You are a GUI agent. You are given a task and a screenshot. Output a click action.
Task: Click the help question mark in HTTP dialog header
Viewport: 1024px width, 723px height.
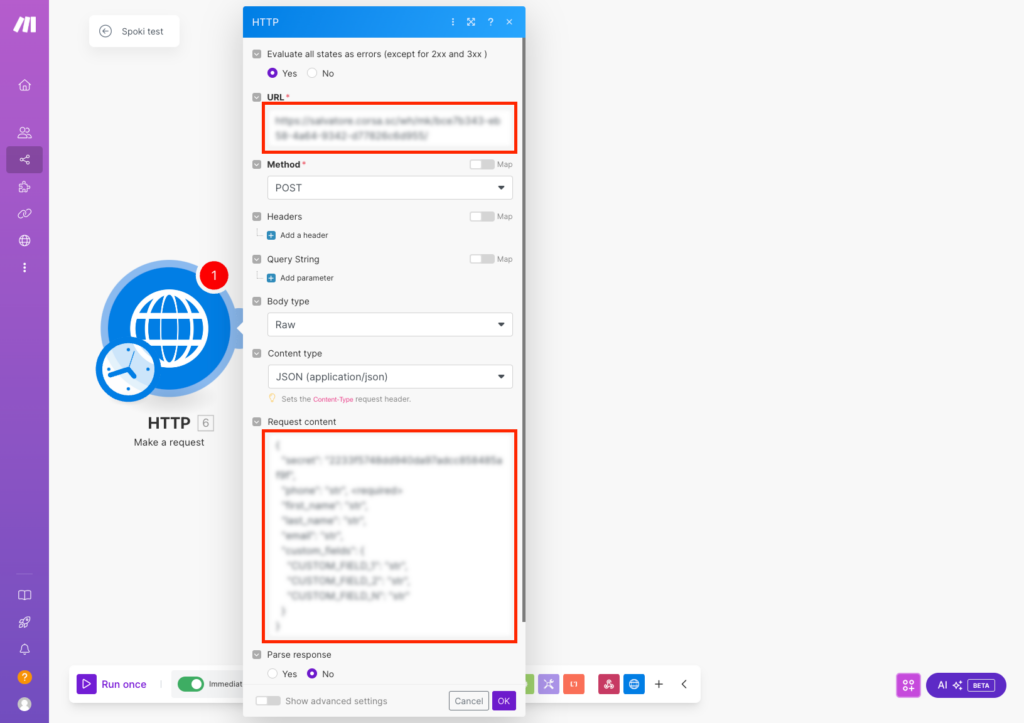490,22
